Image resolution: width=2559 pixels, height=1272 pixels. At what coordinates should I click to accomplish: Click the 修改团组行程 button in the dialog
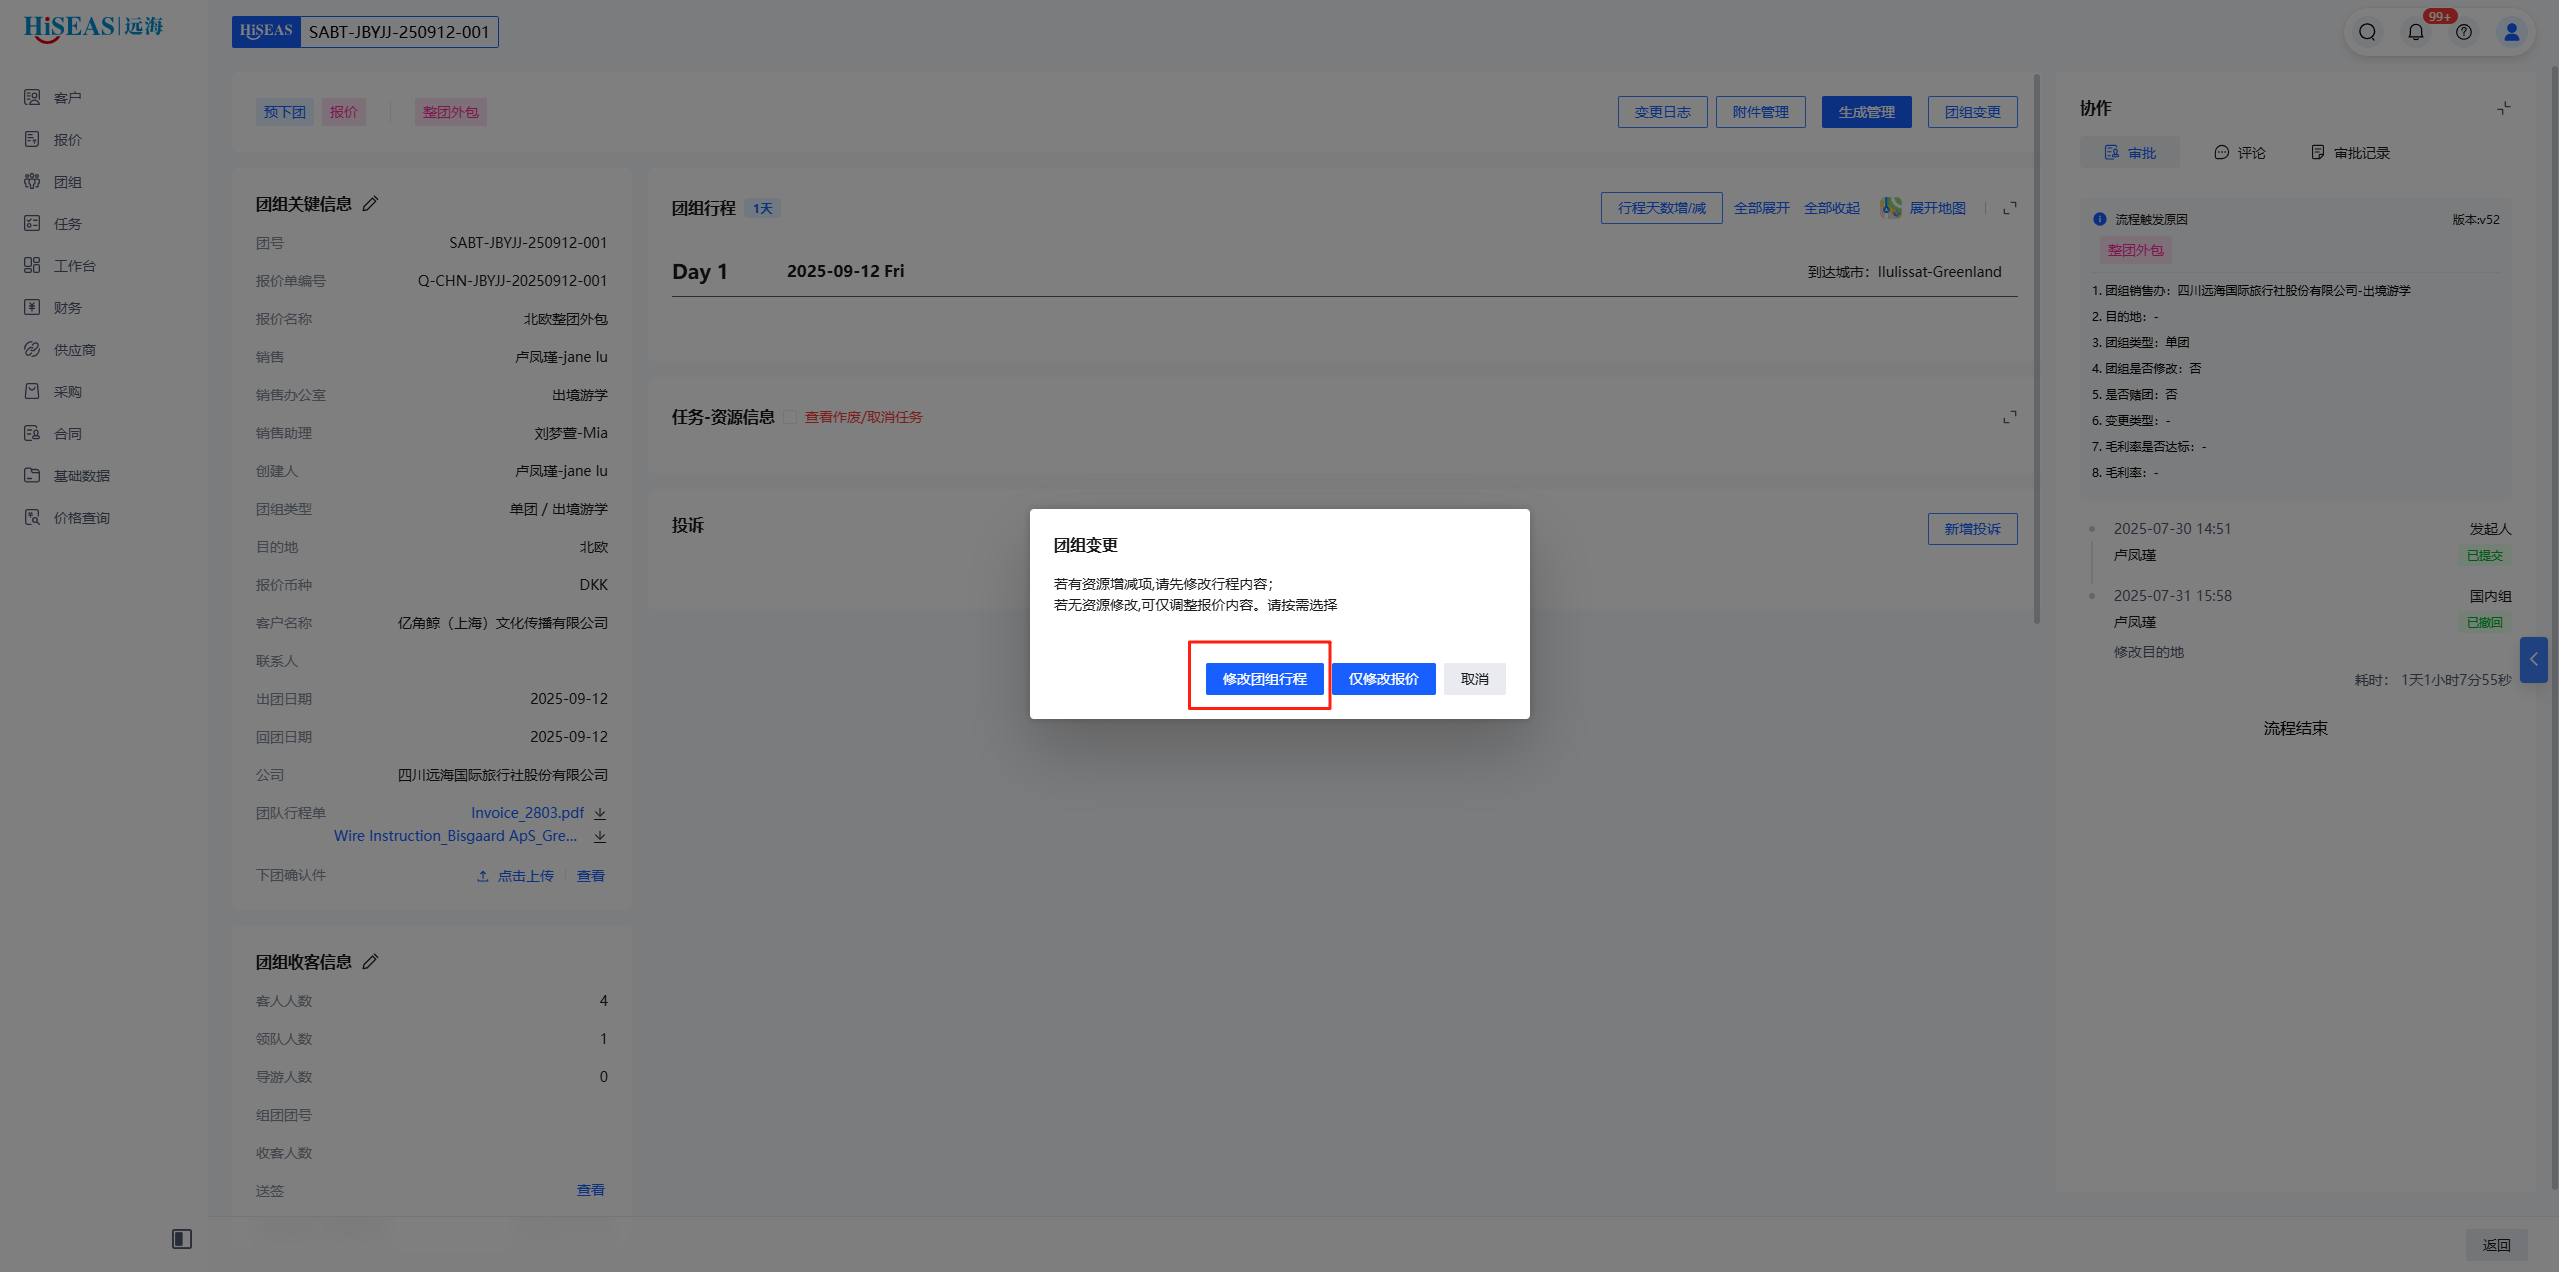(x=1264, y=679)
